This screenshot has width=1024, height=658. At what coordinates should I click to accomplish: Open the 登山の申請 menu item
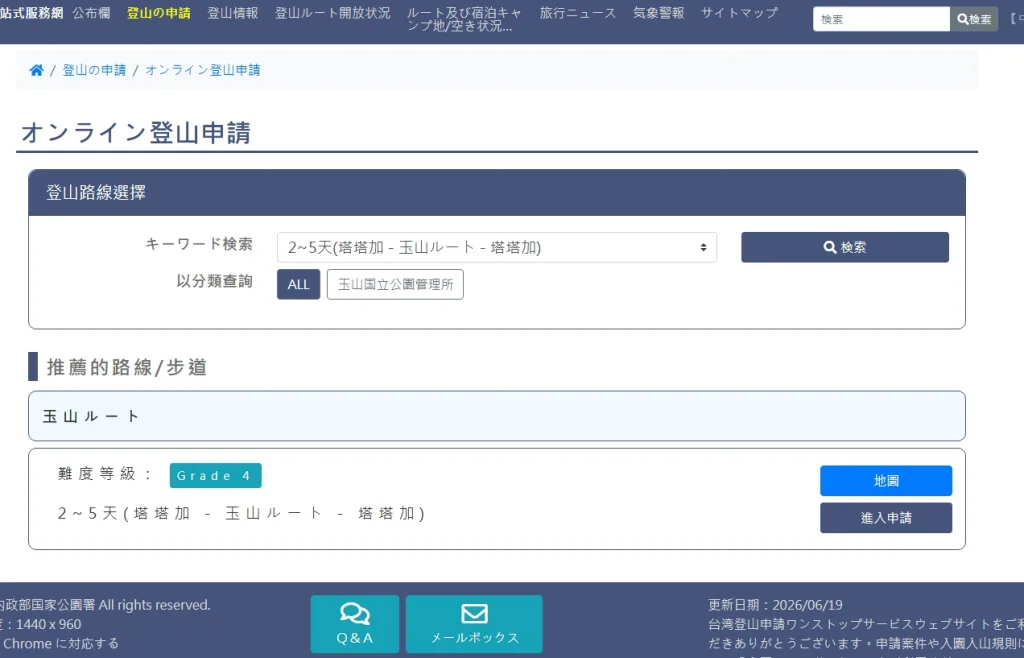(x=159, y=13)
